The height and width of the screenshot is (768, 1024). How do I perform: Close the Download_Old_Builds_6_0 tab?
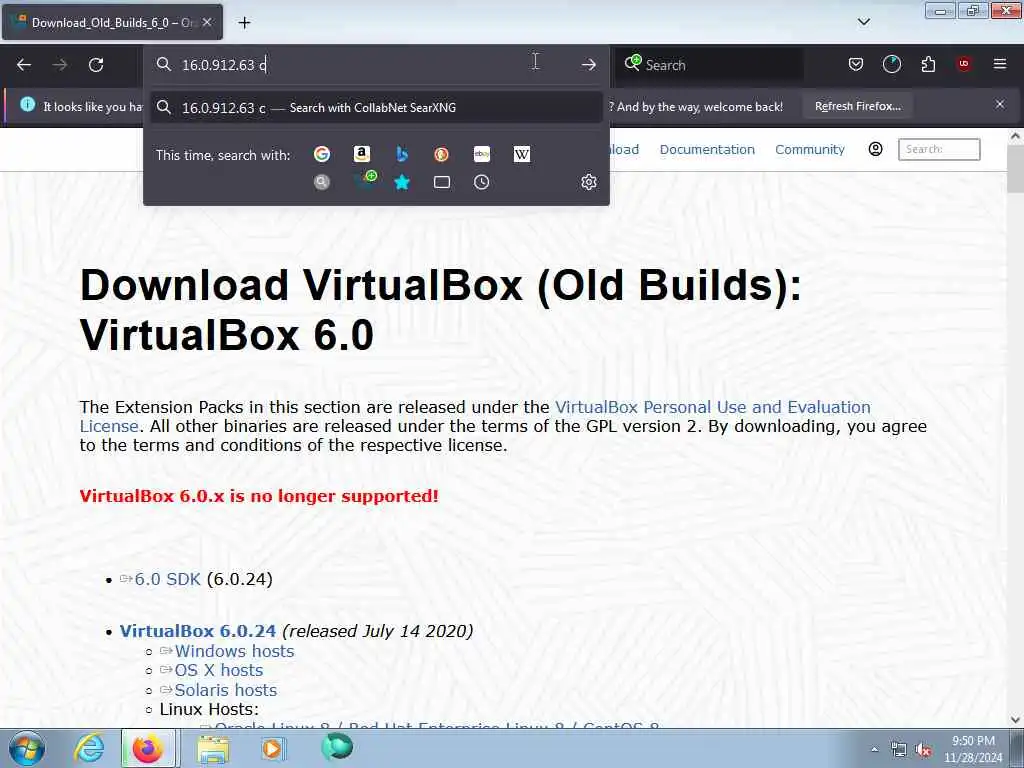tap(207, 22)
